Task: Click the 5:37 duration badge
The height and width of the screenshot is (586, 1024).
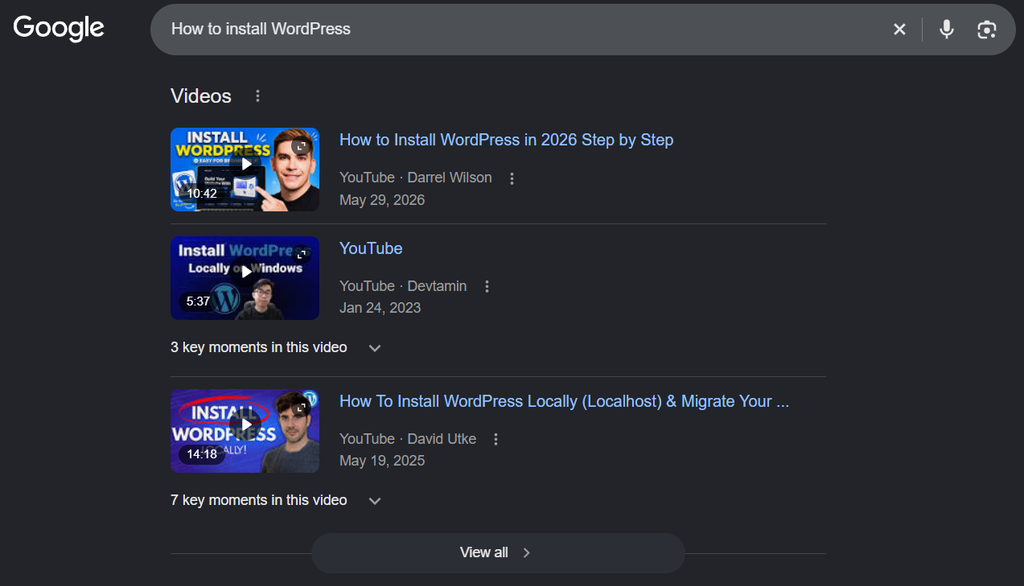Action: [198, 301]
